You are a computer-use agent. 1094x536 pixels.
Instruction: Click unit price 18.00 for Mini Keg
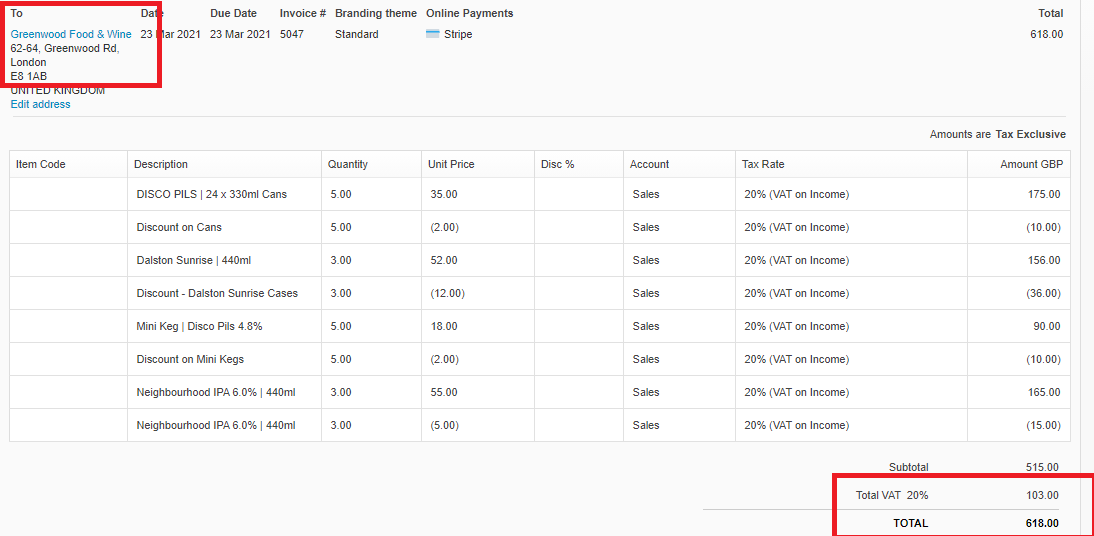click(x=444, y=326)
